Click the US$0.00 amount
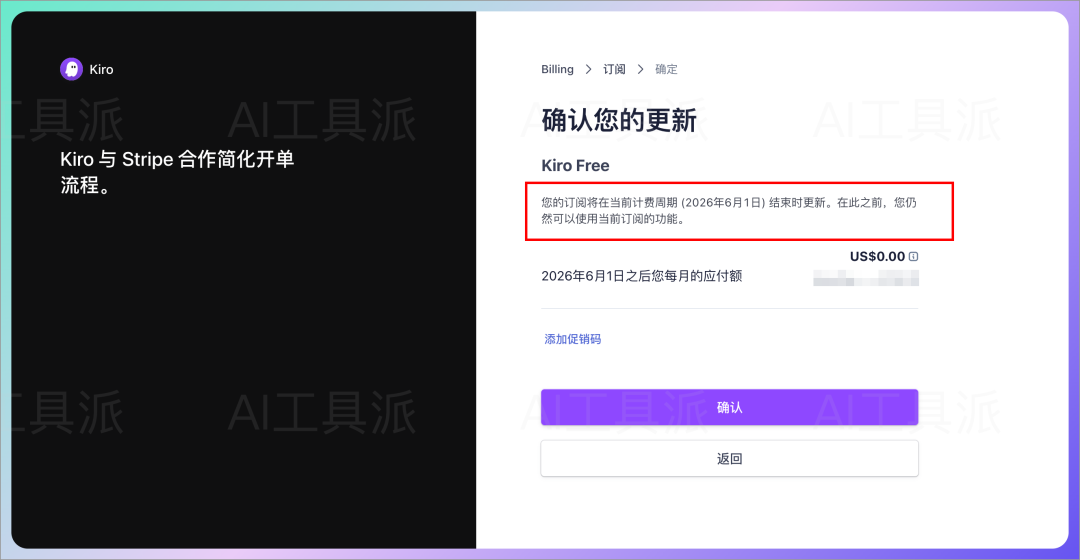 coord(877,256)
